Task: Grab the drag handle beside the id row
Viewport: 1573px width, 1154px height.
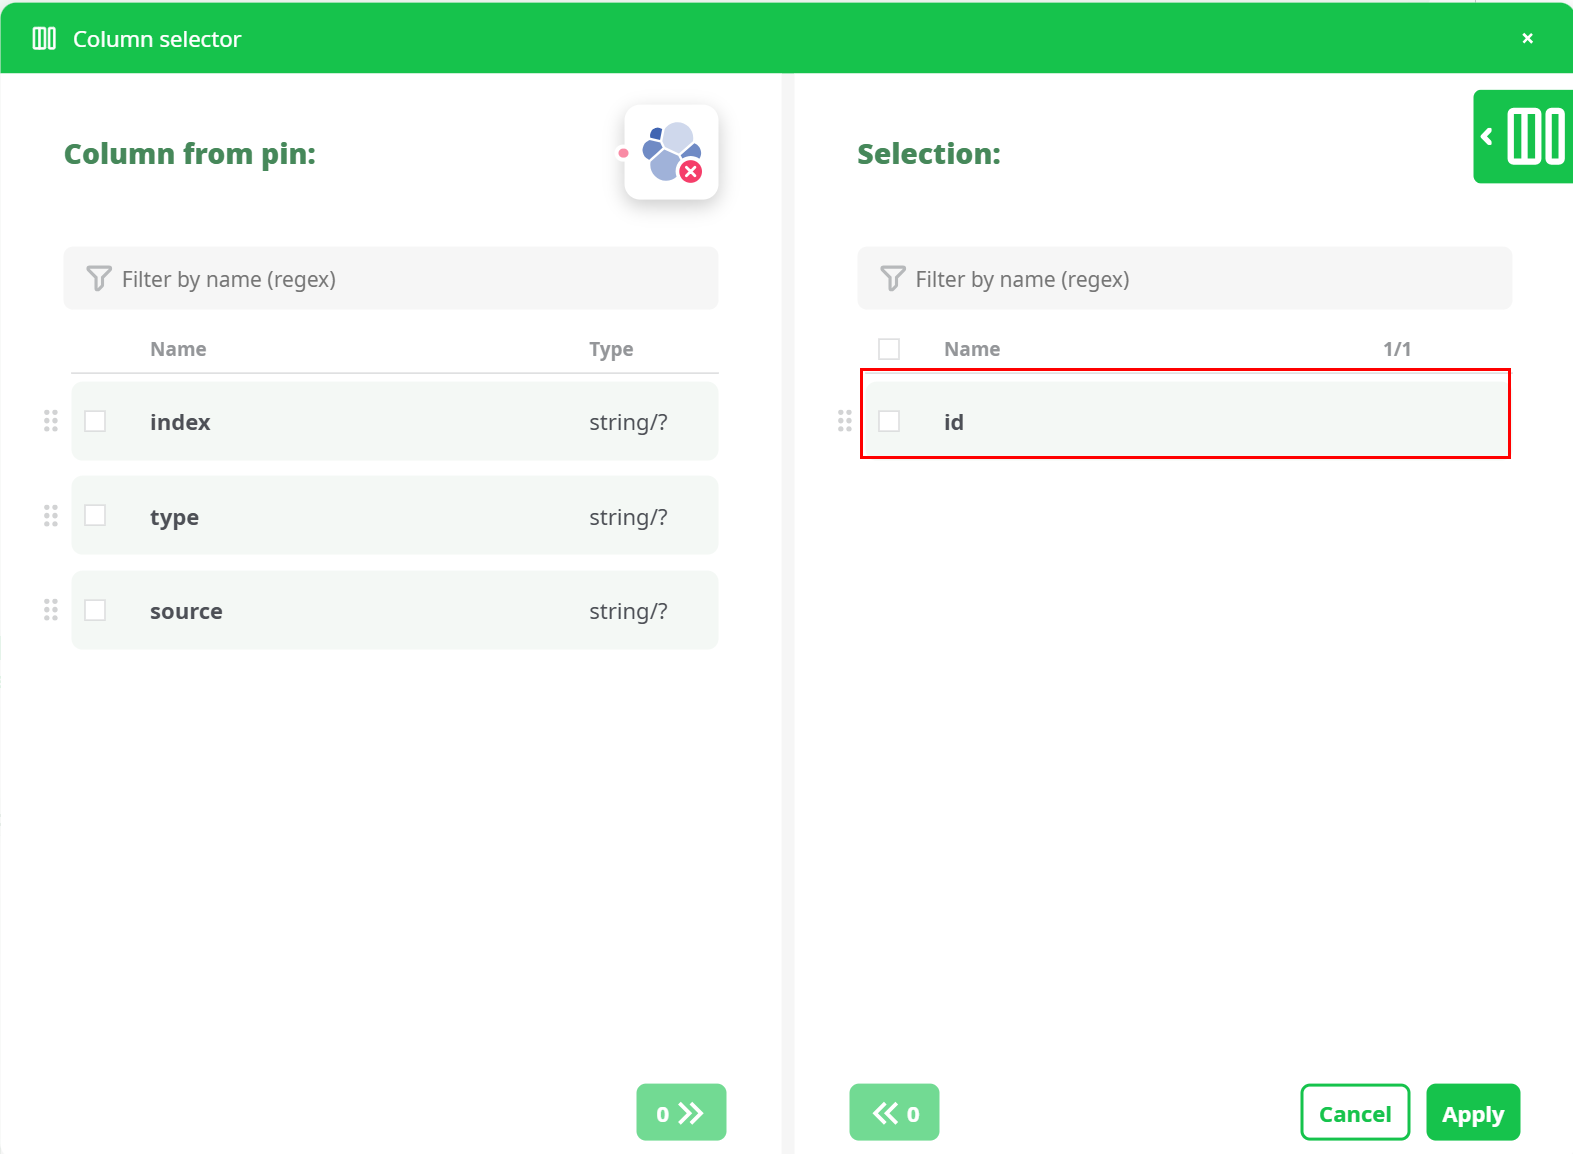Action: tap(843, 421)
